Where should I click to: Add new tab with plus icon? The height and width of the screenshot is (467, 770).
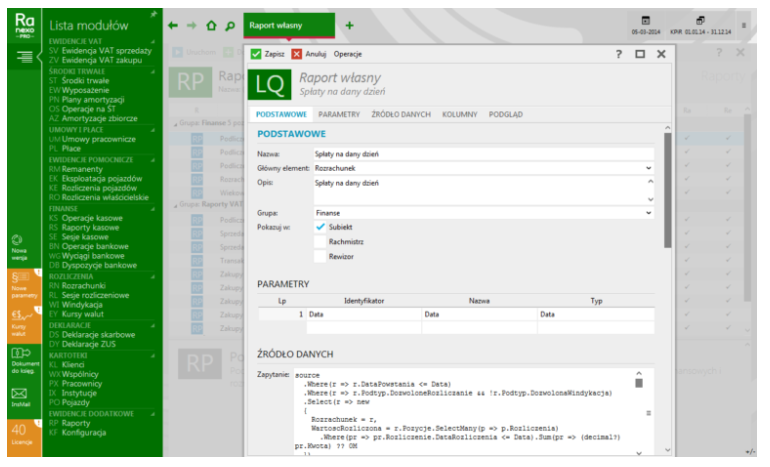(x=350, y=26)
